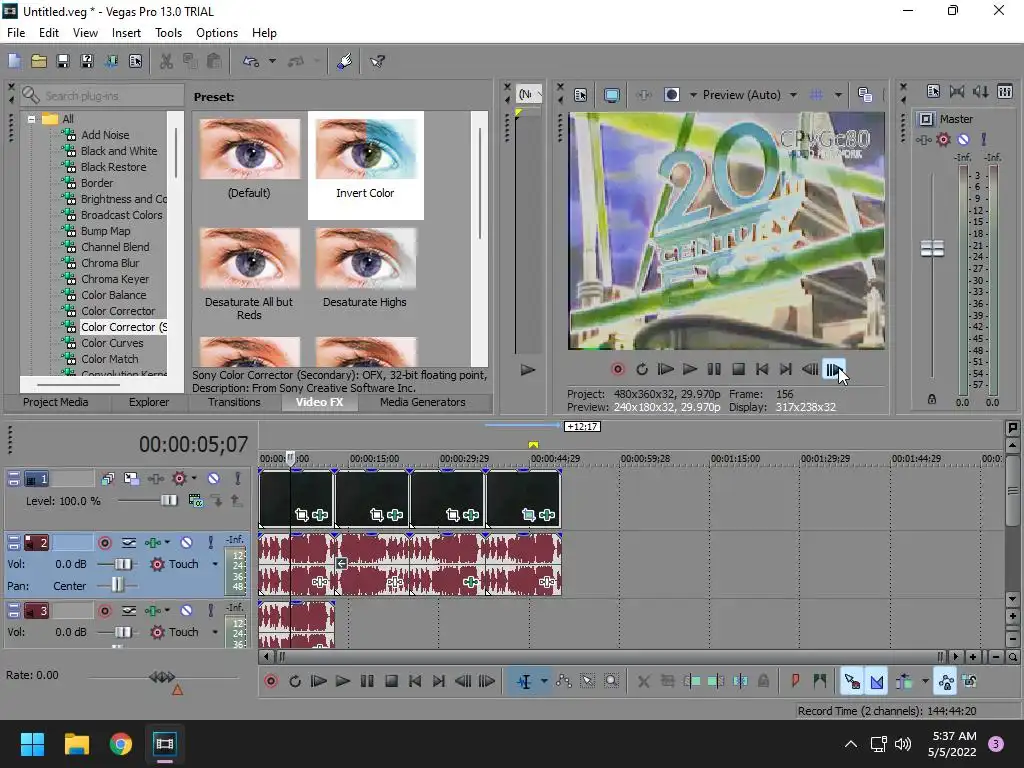
Task: Solo video track 1
Action: pyautogui.click(x=238, y=479)
